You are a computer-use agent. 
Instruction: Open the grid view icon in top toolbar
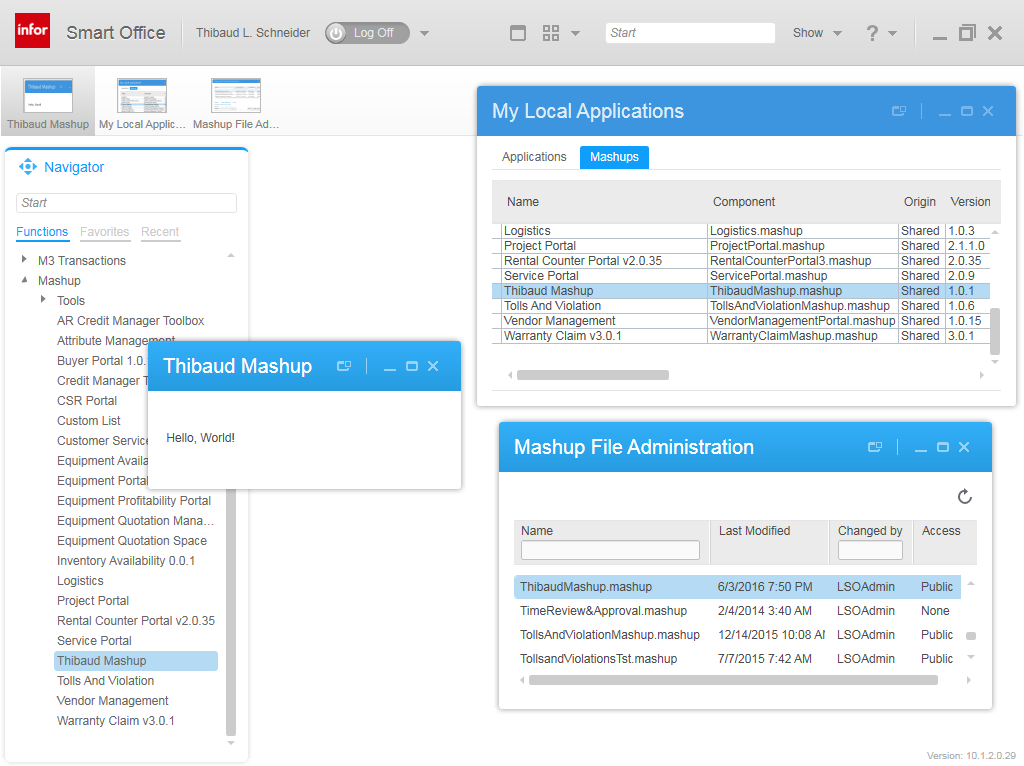pyautogui.click(x=551, y=33)
